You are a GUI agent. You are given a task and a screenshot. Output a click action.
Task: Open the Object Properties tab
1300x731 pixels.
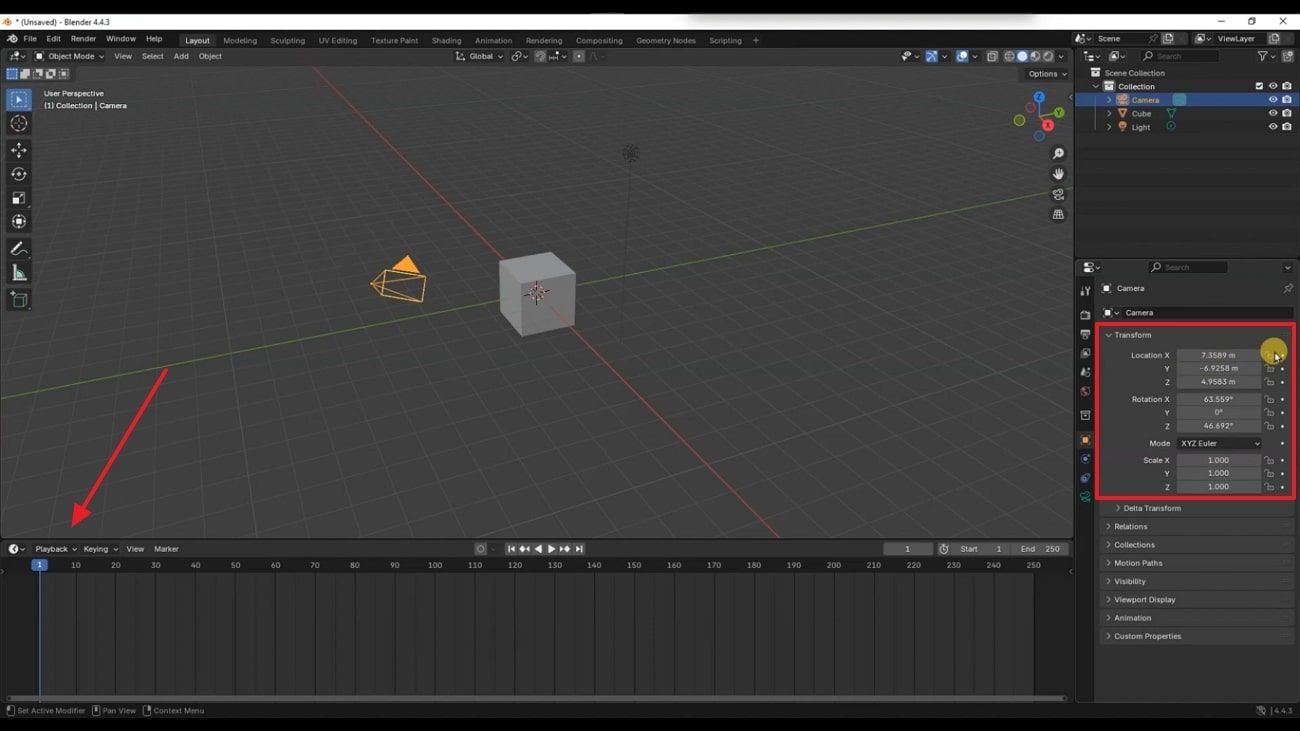tap(1085, 439)
